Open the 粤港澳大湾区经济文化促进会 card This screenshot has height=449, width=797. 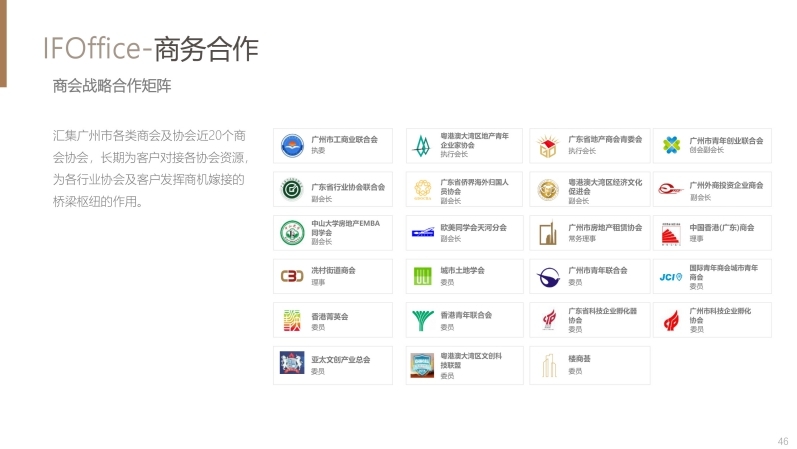click(588, 189)
